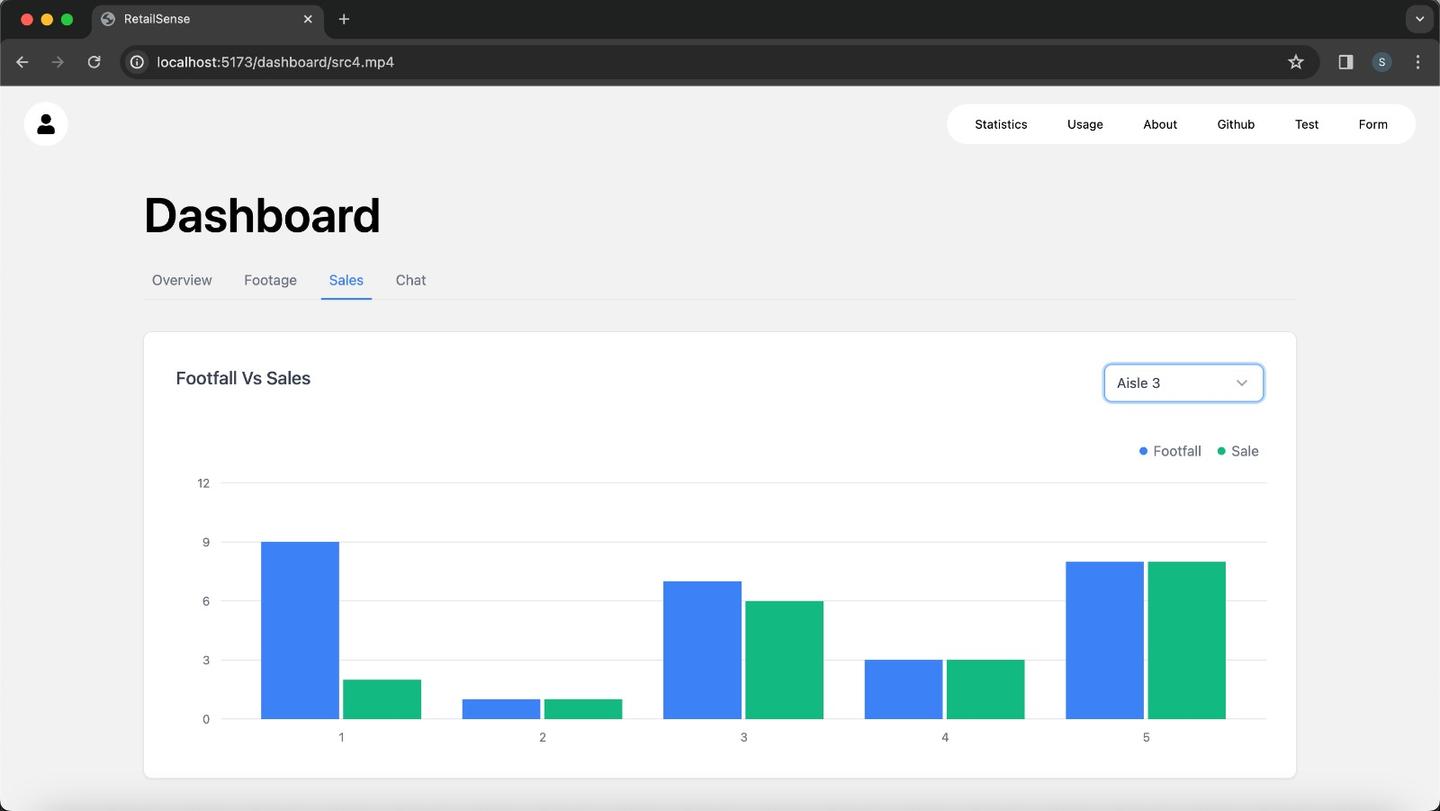Image resolution: width=1440 pixels, height=811 pixels.
Task: Toggle the Sale legend item
Action: point(1238,451)
